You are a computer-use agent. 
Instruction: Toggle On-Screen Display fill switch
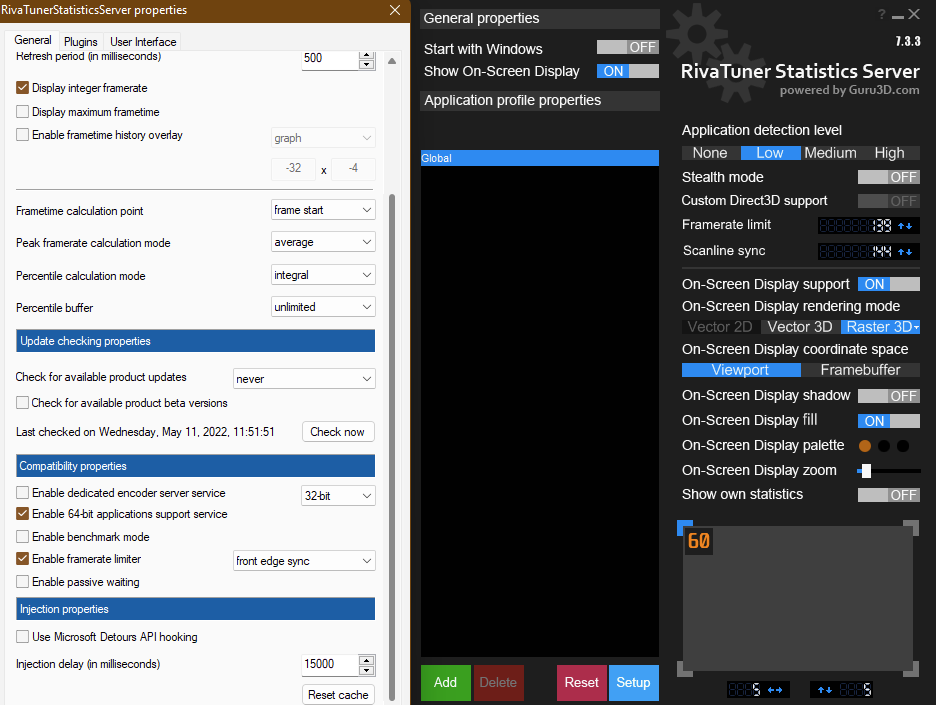[888, 421]
